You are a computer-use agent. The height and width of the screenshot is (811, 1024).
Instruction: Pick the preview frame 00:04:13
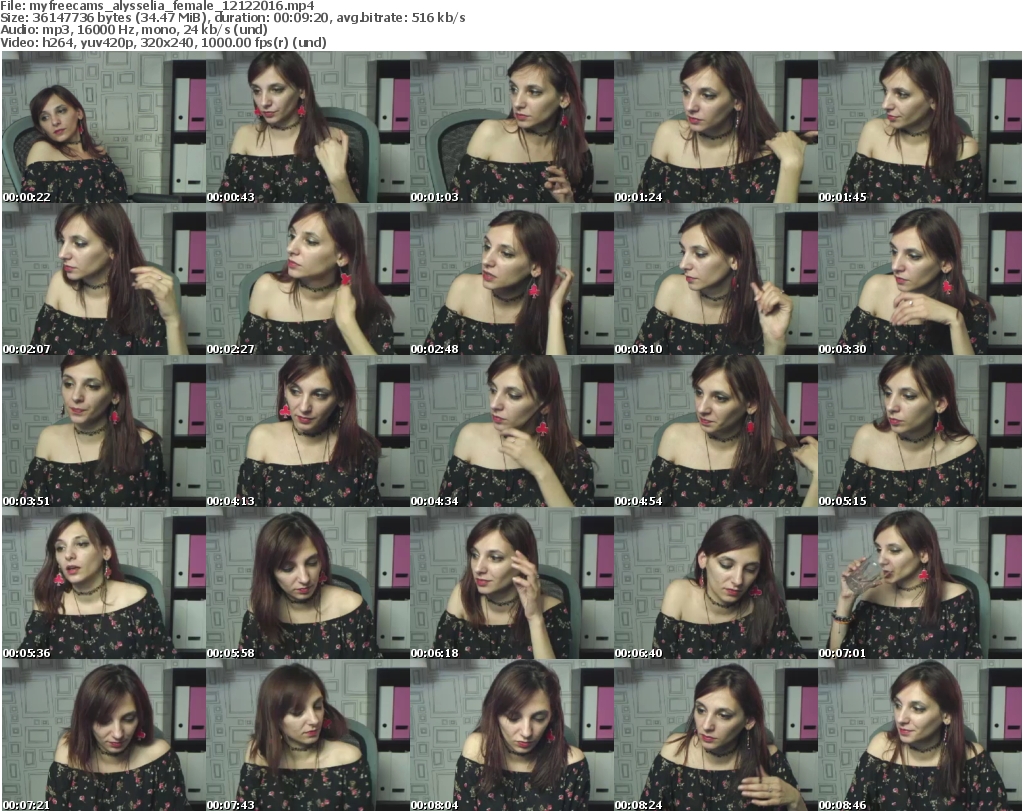(x=308, y=431)
